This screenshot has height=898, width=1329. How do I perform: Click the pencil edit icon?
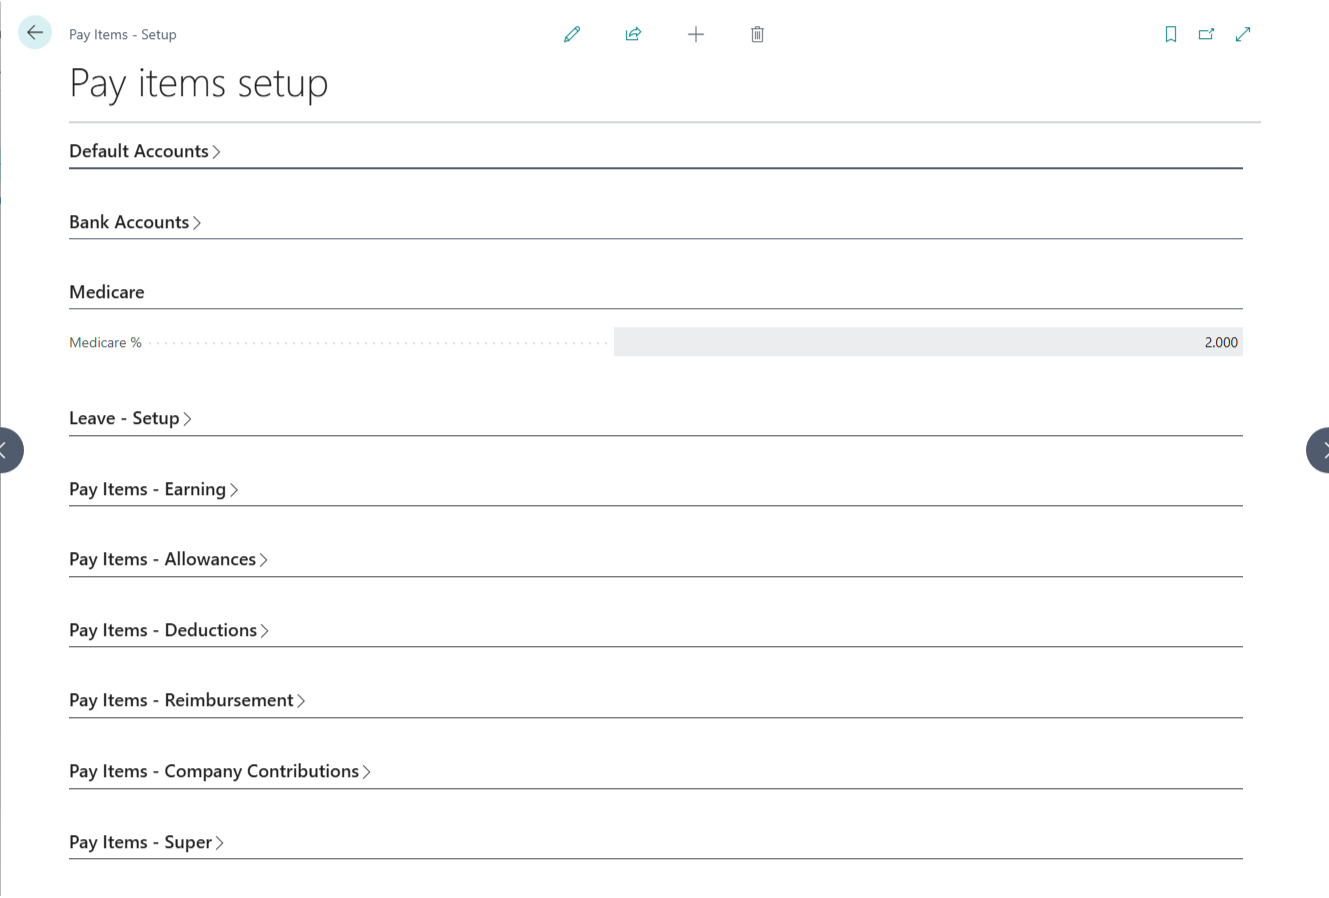click(x=572, y=34)
